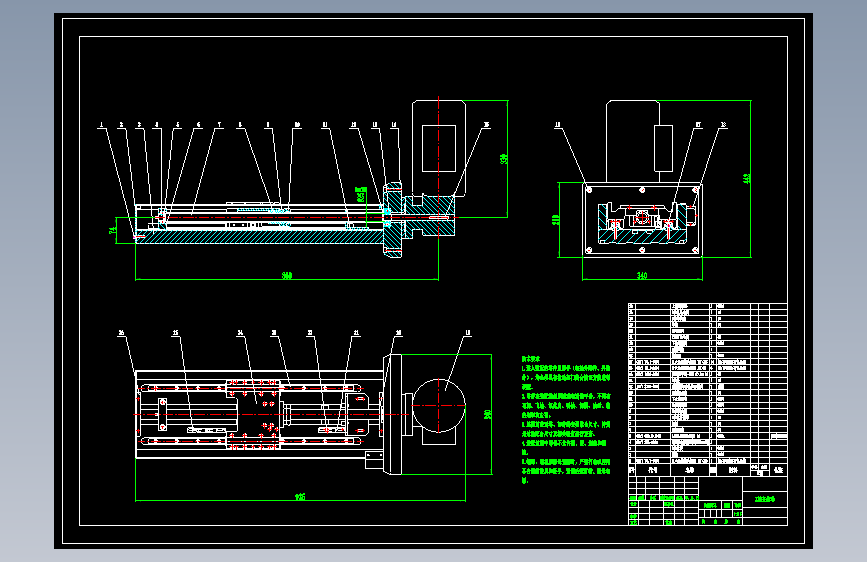Select the 340 width dimension below end view

[642, 275]
